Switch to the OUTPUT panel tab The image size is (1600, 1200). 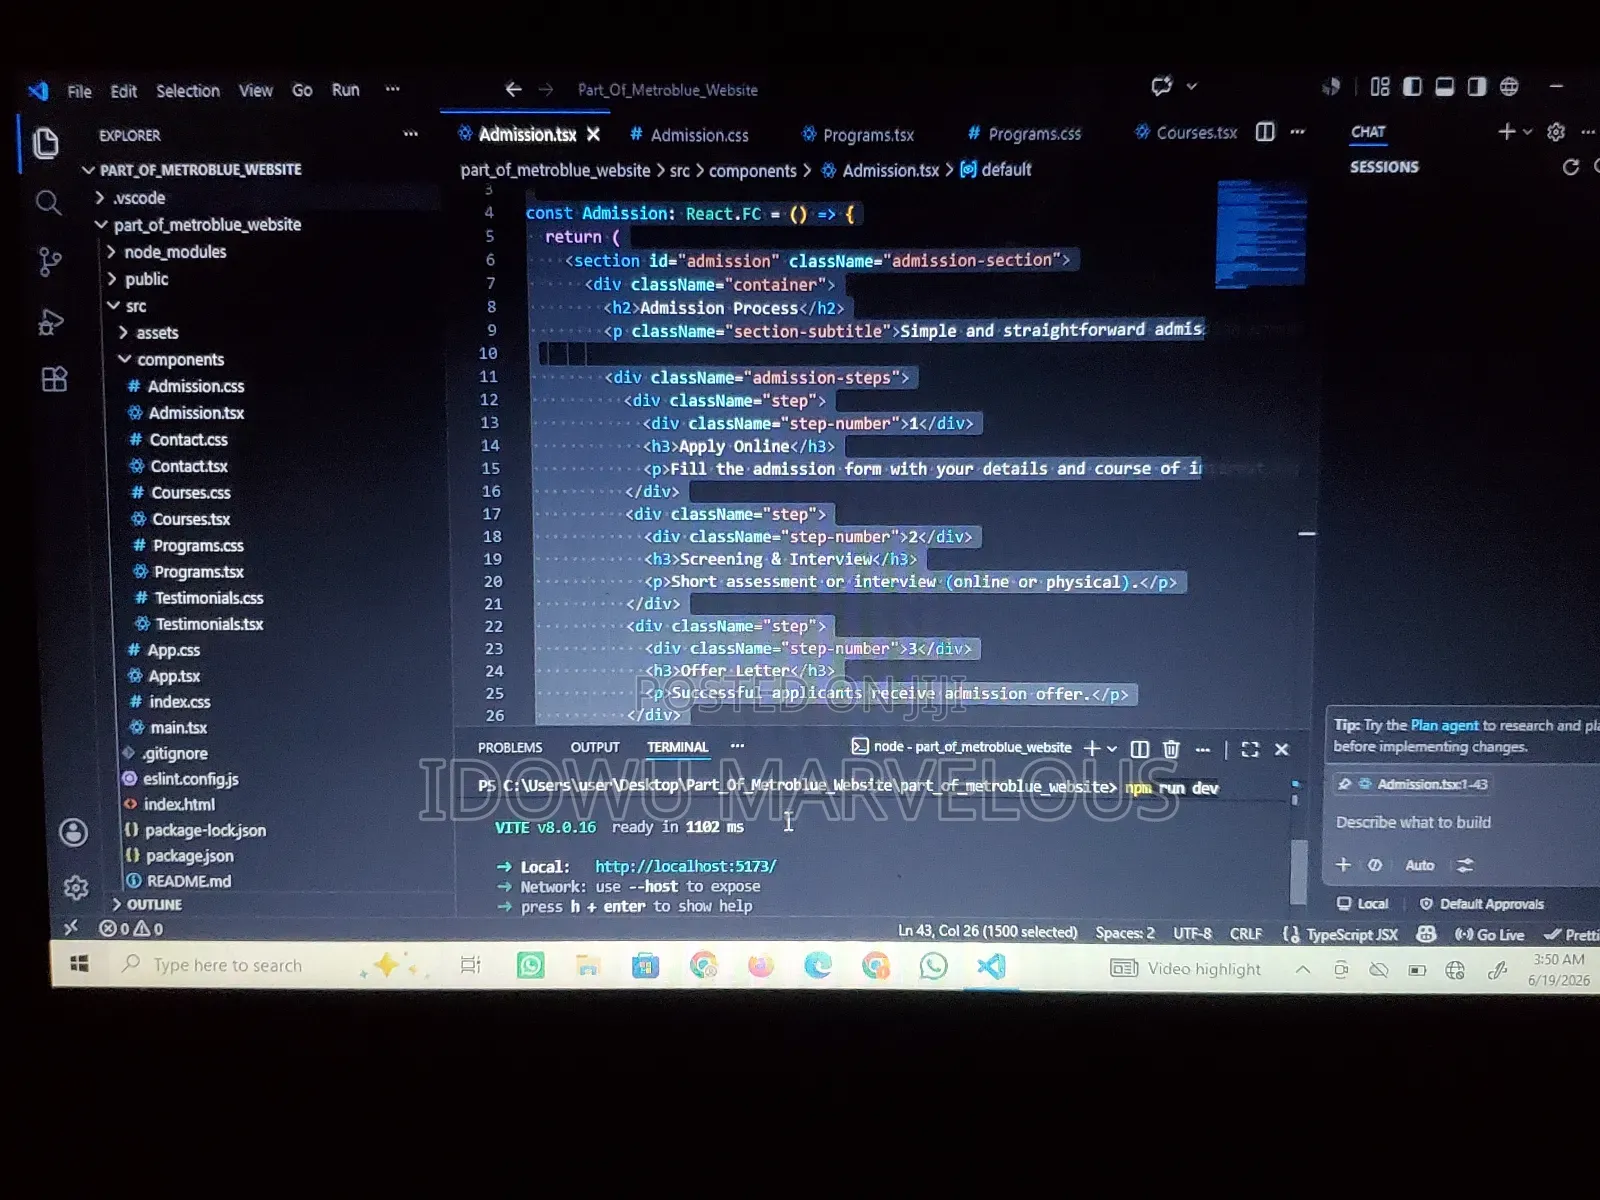(595, 747)
